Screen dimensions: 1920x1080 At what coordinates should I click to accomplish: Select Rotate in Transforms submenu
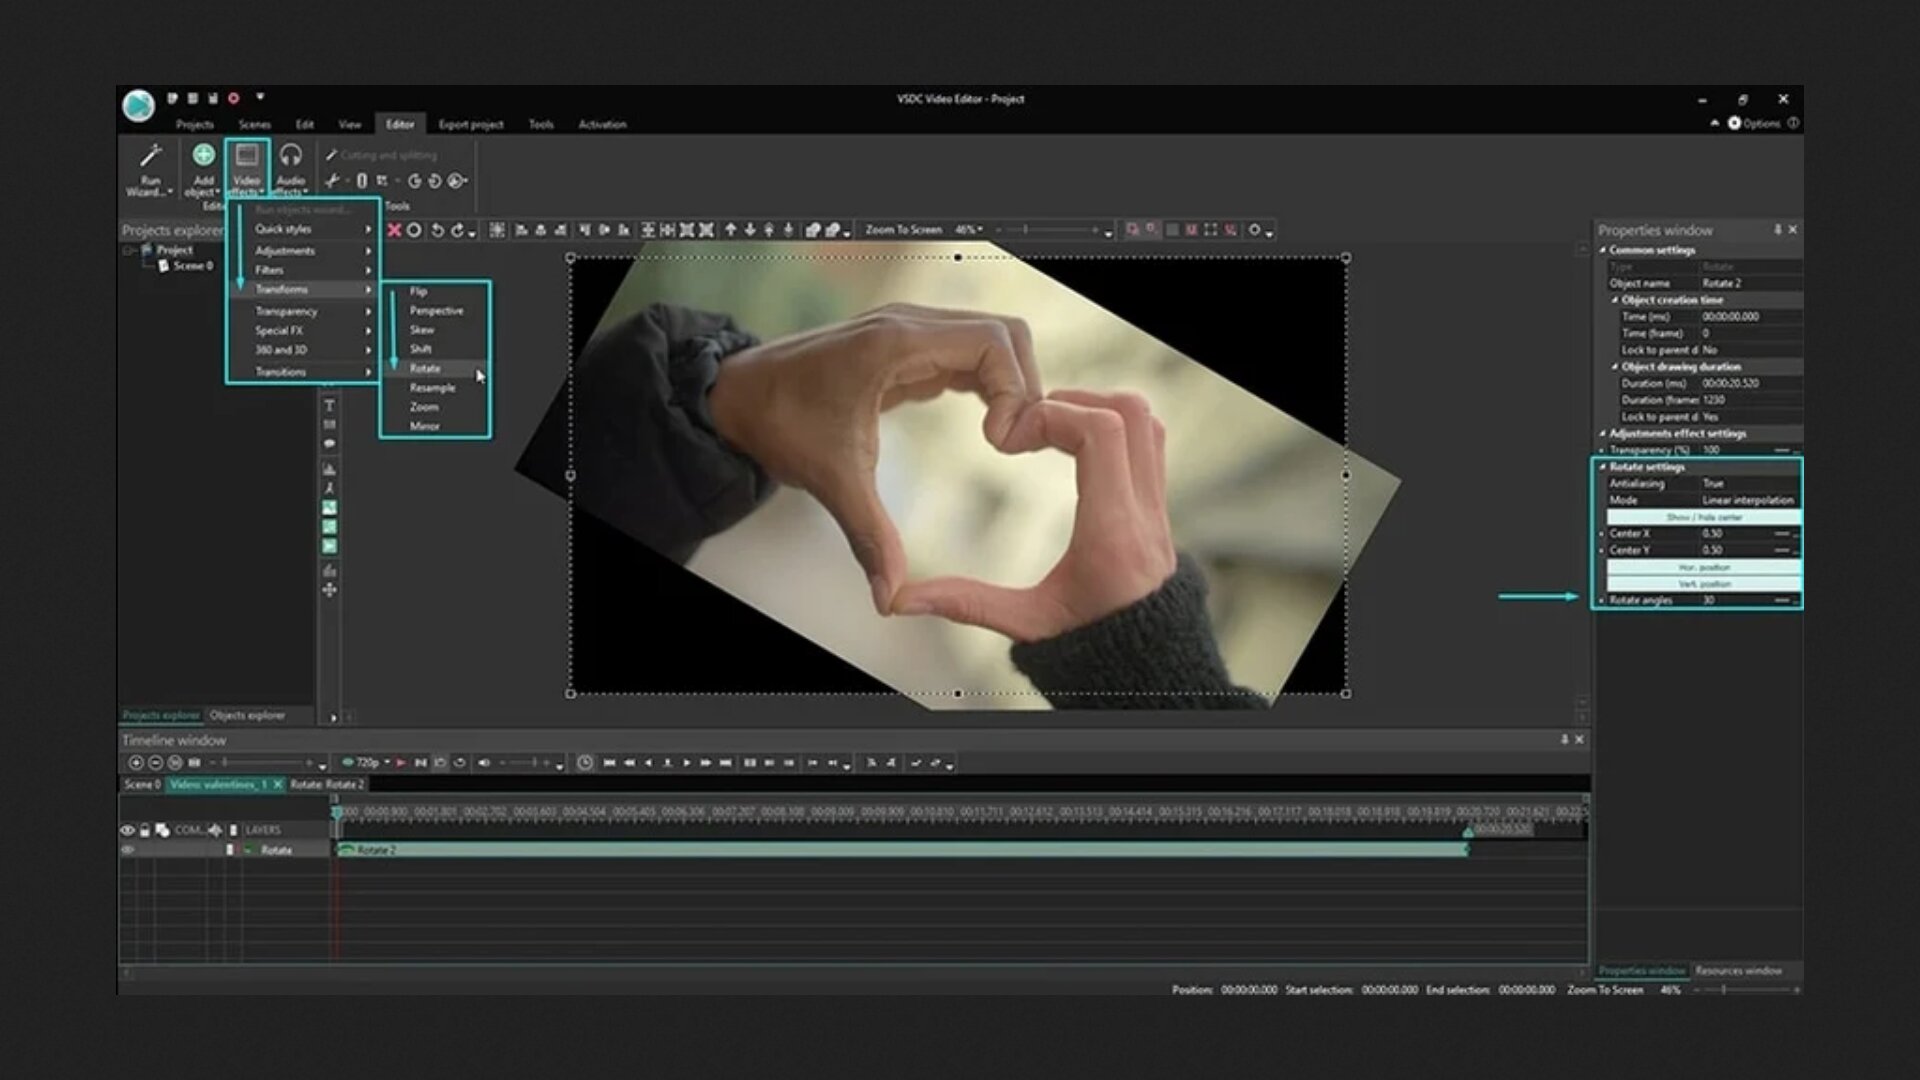point(425,368)
